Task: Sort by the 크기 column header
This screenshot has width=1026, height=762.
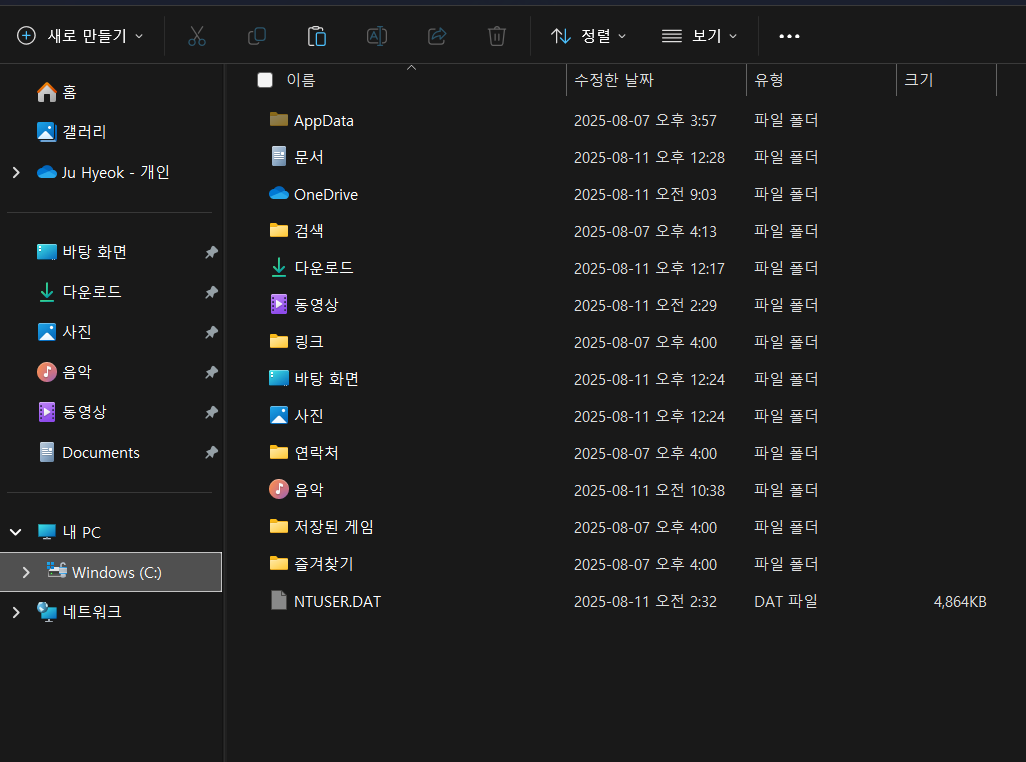Action: pos(919,80)
